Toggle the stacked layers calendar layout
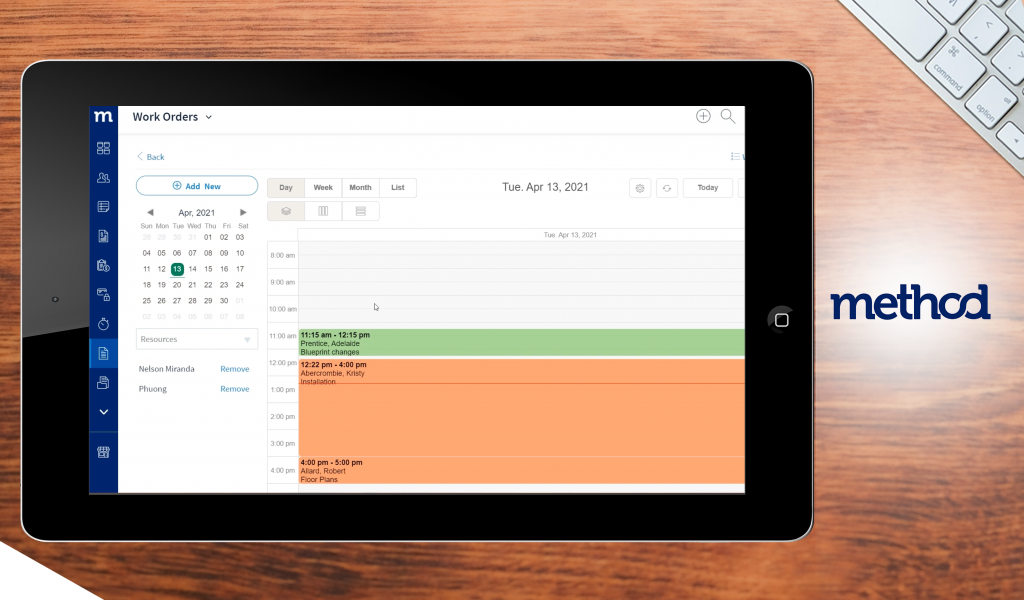The height and width of the screenshot is (600, 1024). click(285, 211)
